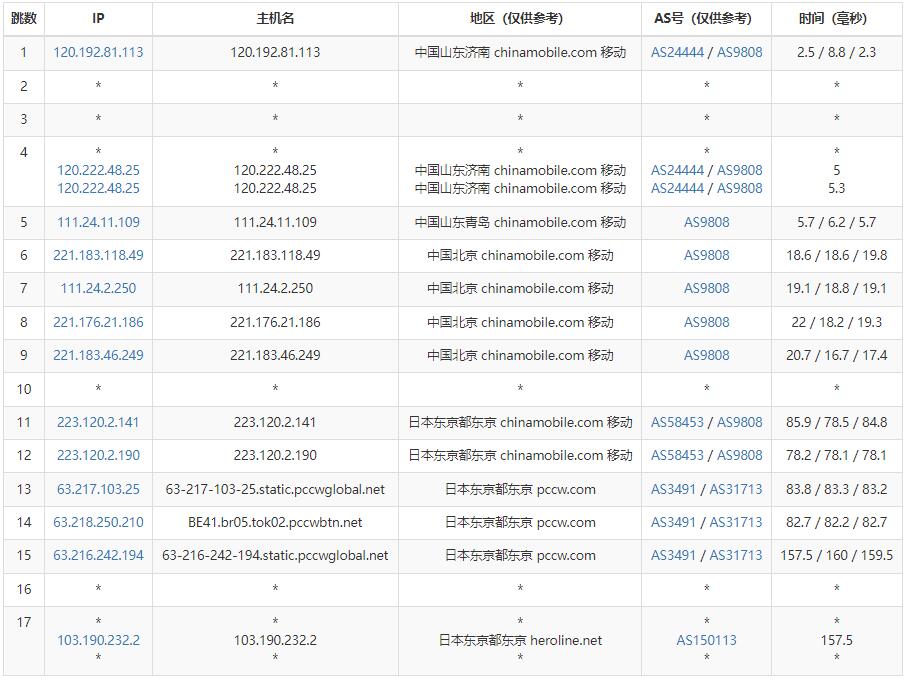The image size is (908, 680).
Task: Open the 103.190.232.2 link in IP column
Action: pos(98,640)
